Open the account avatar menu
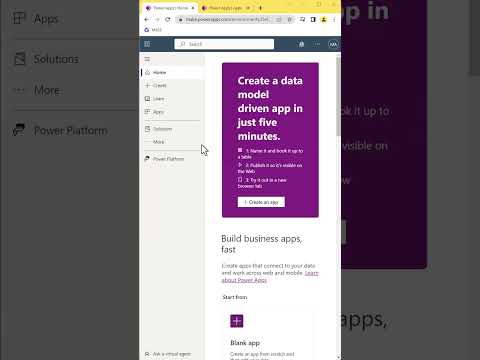 [333, 44]
